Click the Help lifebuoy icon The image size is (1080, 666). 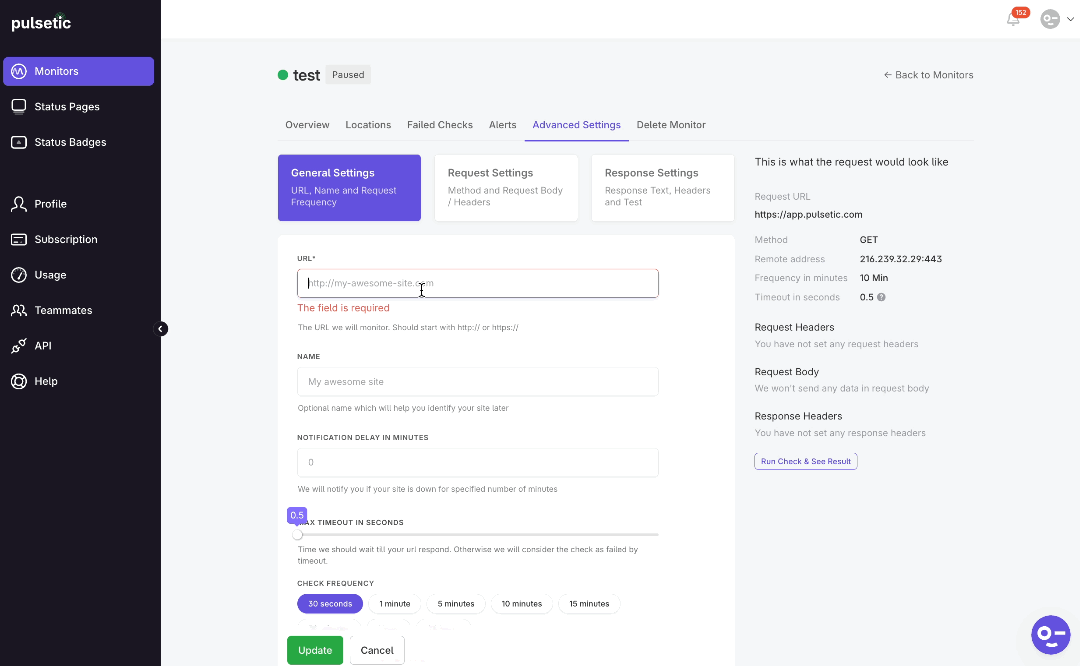pyautogui.click(x=19, y=381)
